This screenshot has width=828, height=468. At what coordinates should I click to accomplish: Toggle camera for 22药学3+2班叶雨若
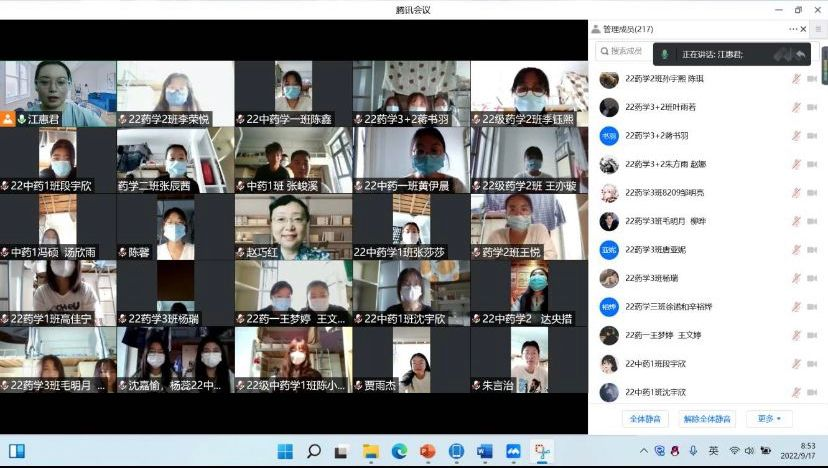[x=811, y=107]
